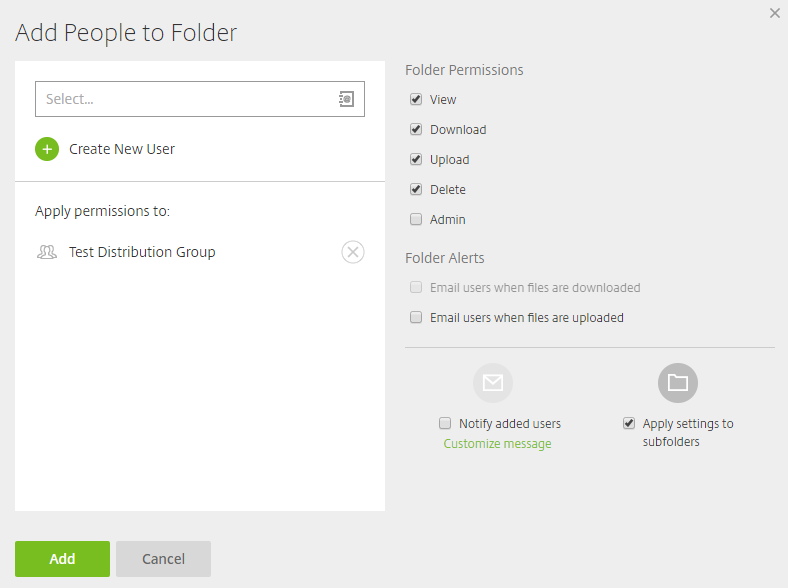Disable the Delete permission
The image size is (788, 588).
tap(416, 189)
